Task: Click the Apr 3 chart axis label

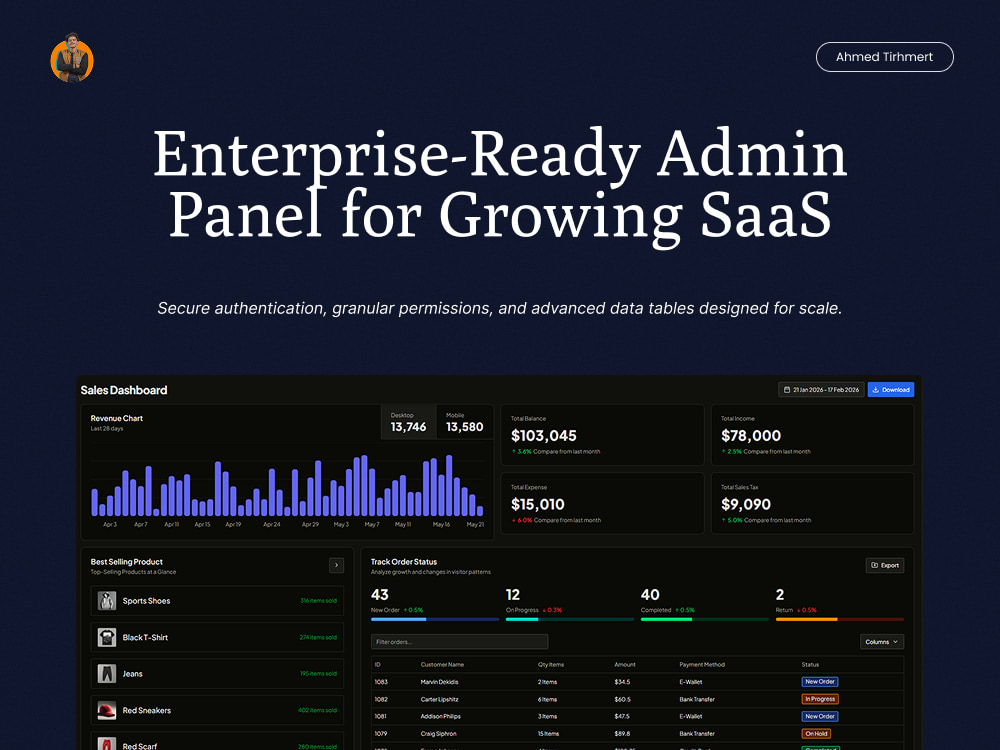Action: click(110, 524)
